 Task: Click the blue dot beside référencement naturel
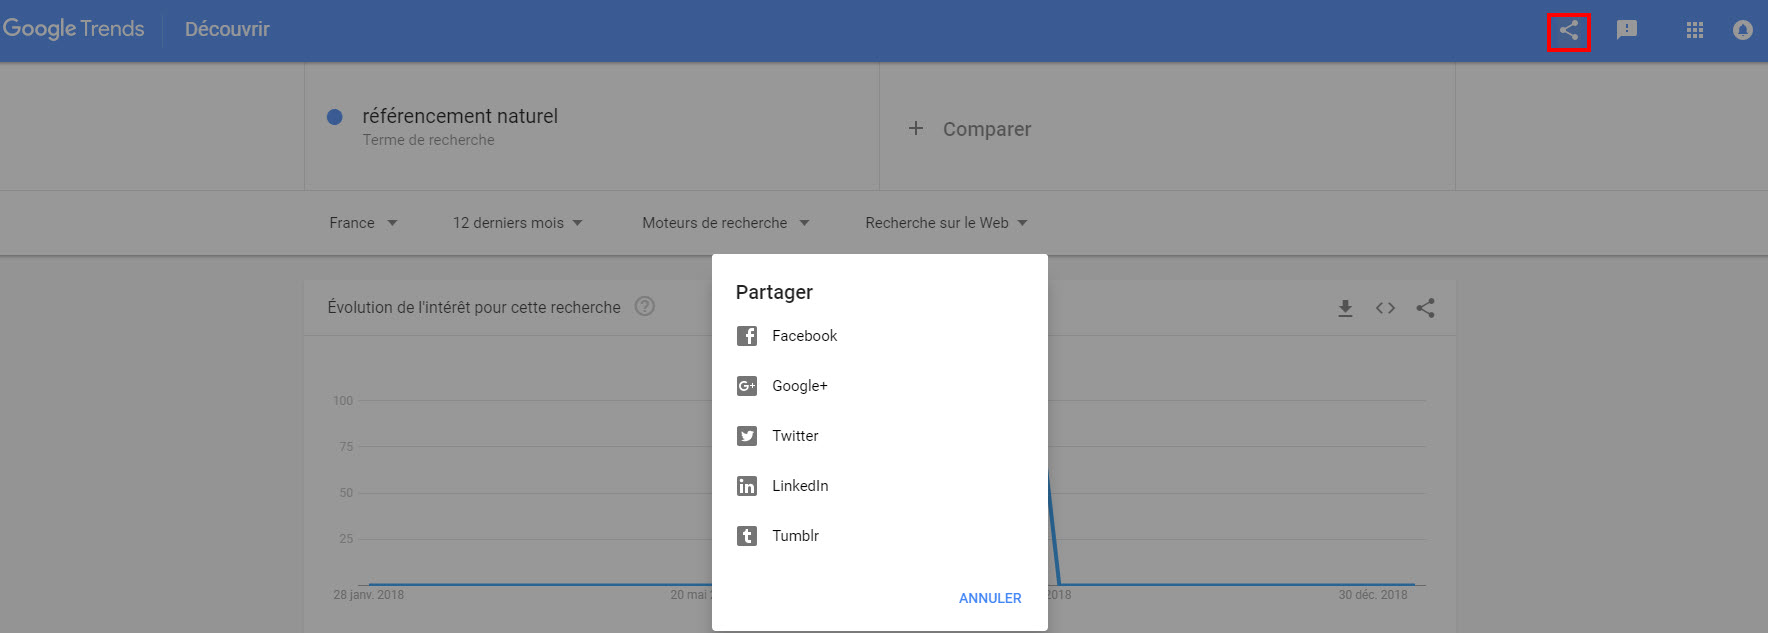335,117
